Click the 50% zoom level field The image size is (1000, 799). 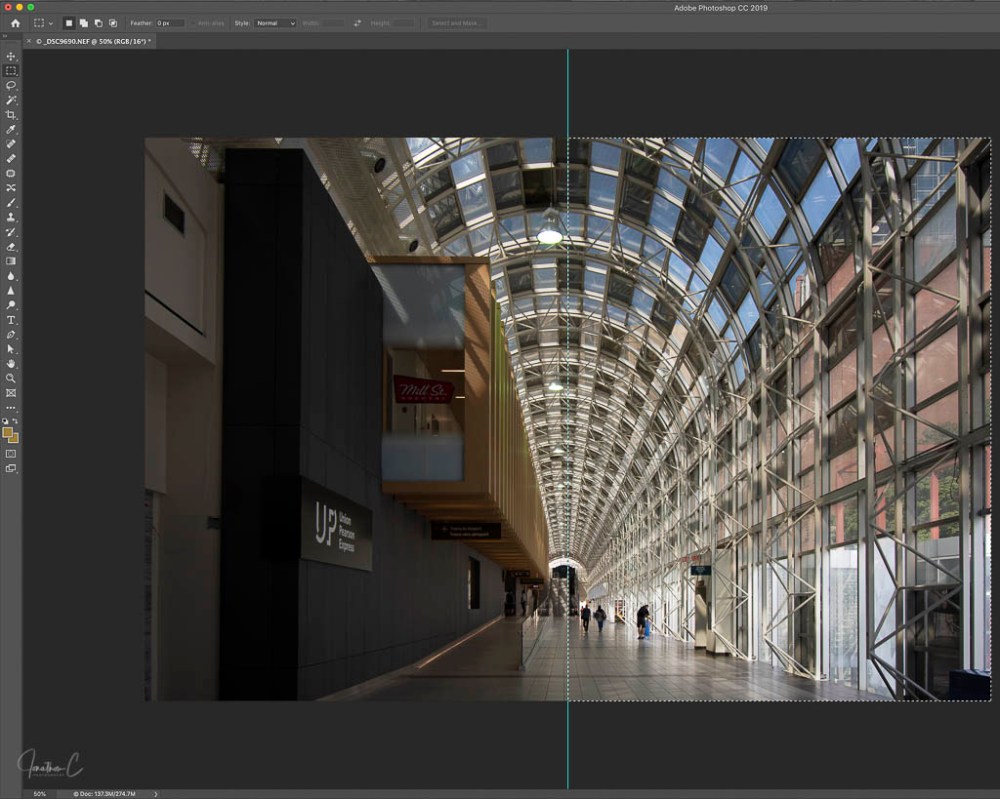click(x=39, y=794)
